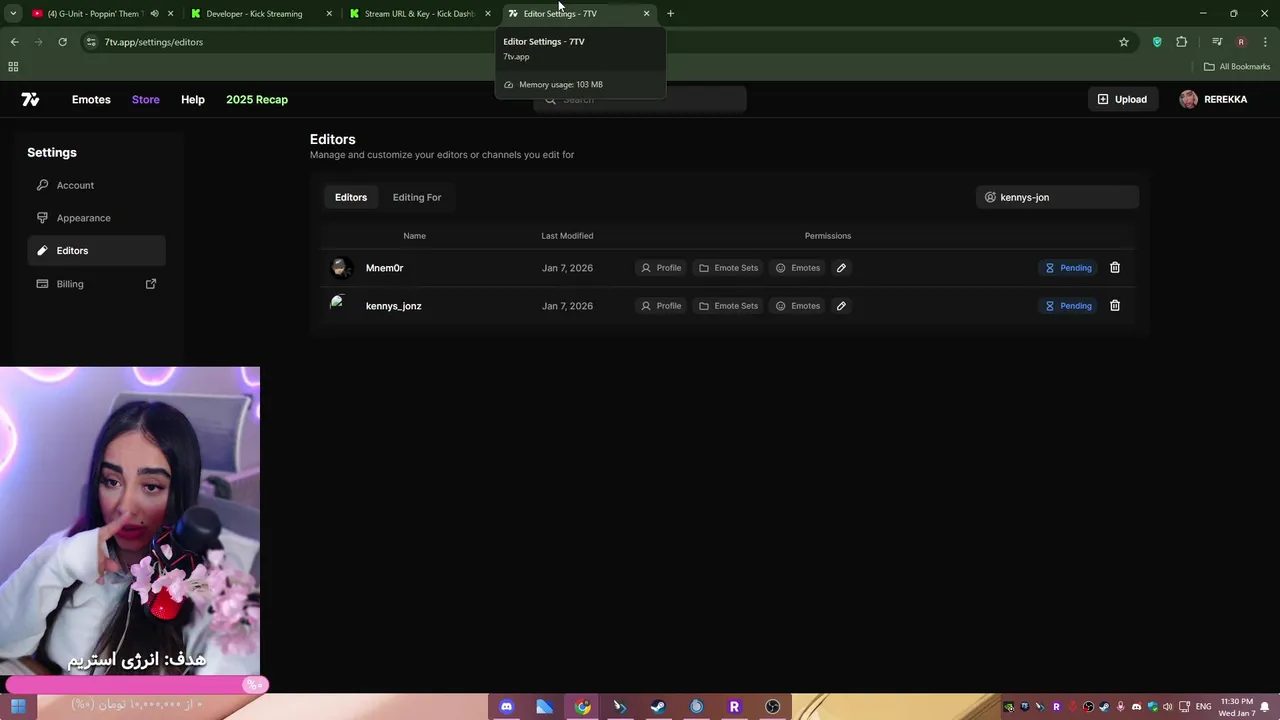Open the browser three-dot menu
Viewport: 1280px width, 720px height.
1266,42
